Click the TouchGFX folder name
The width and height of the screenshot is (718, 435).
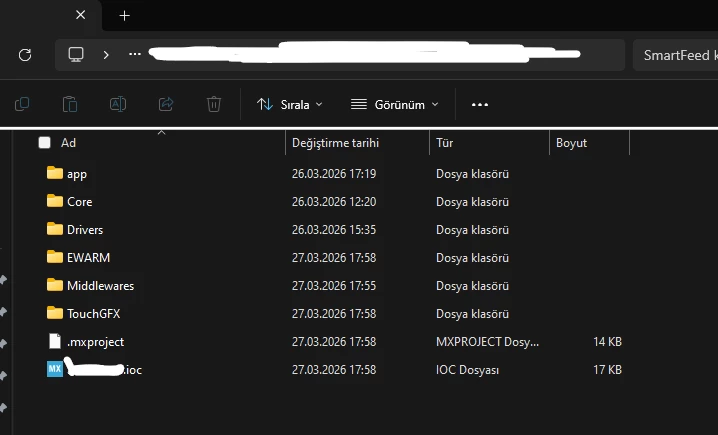93,314
